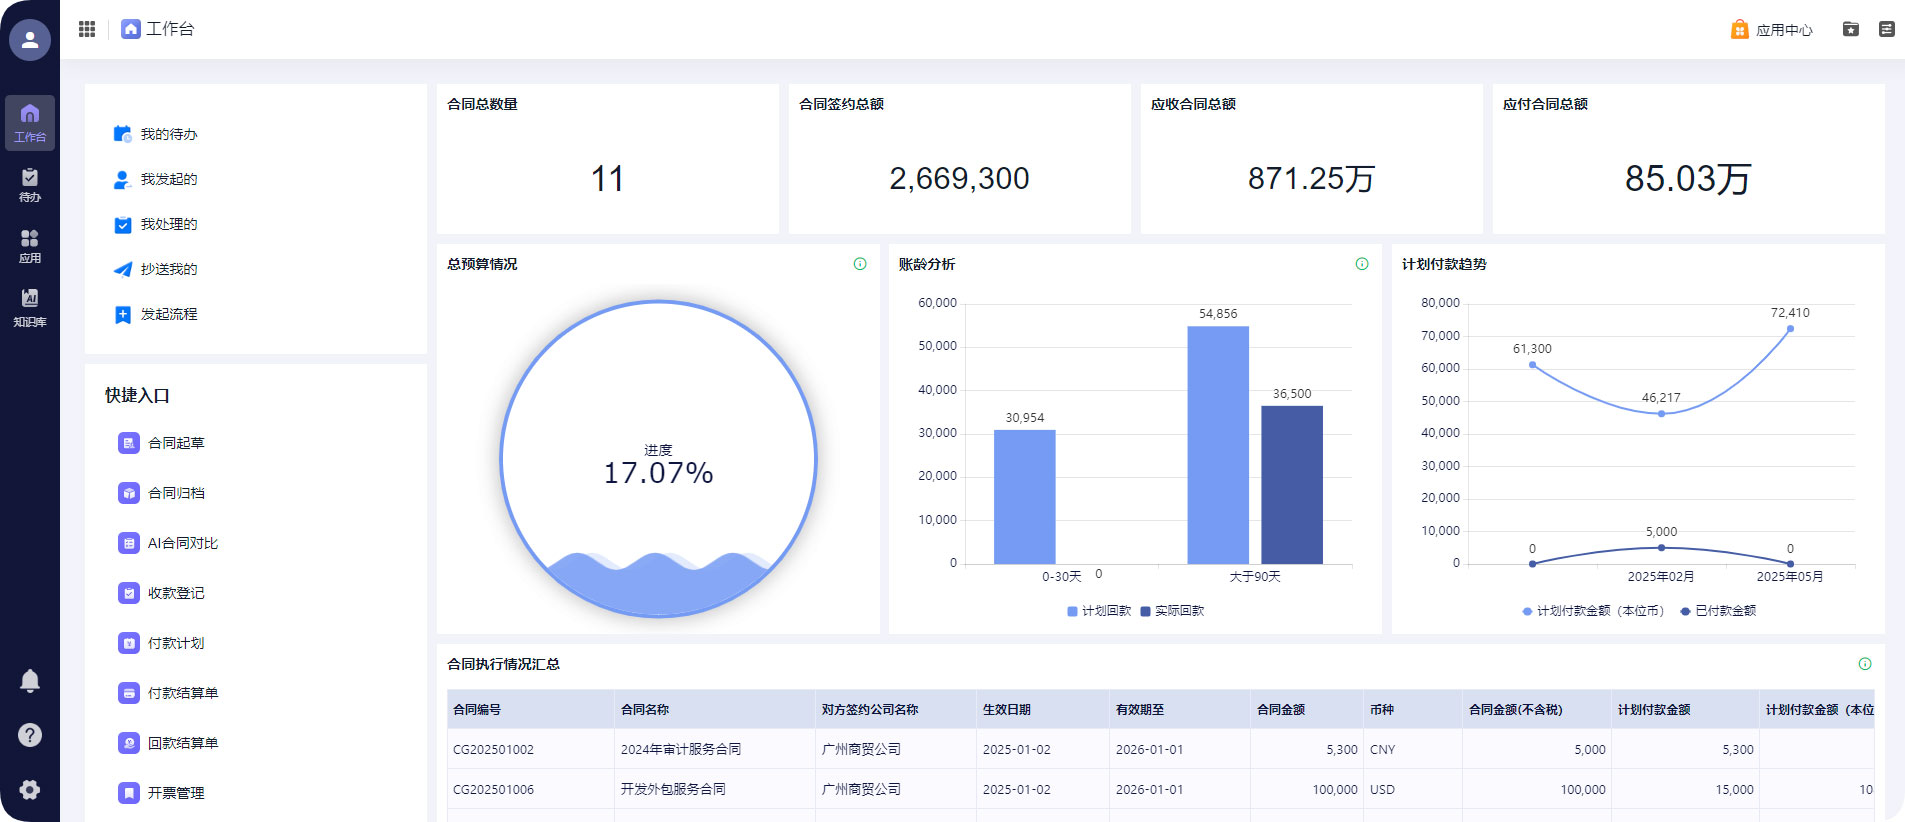Switch to 待办 in left sidebar
The height and width of the screenshot is (822, 1905).
pos(30,184)
